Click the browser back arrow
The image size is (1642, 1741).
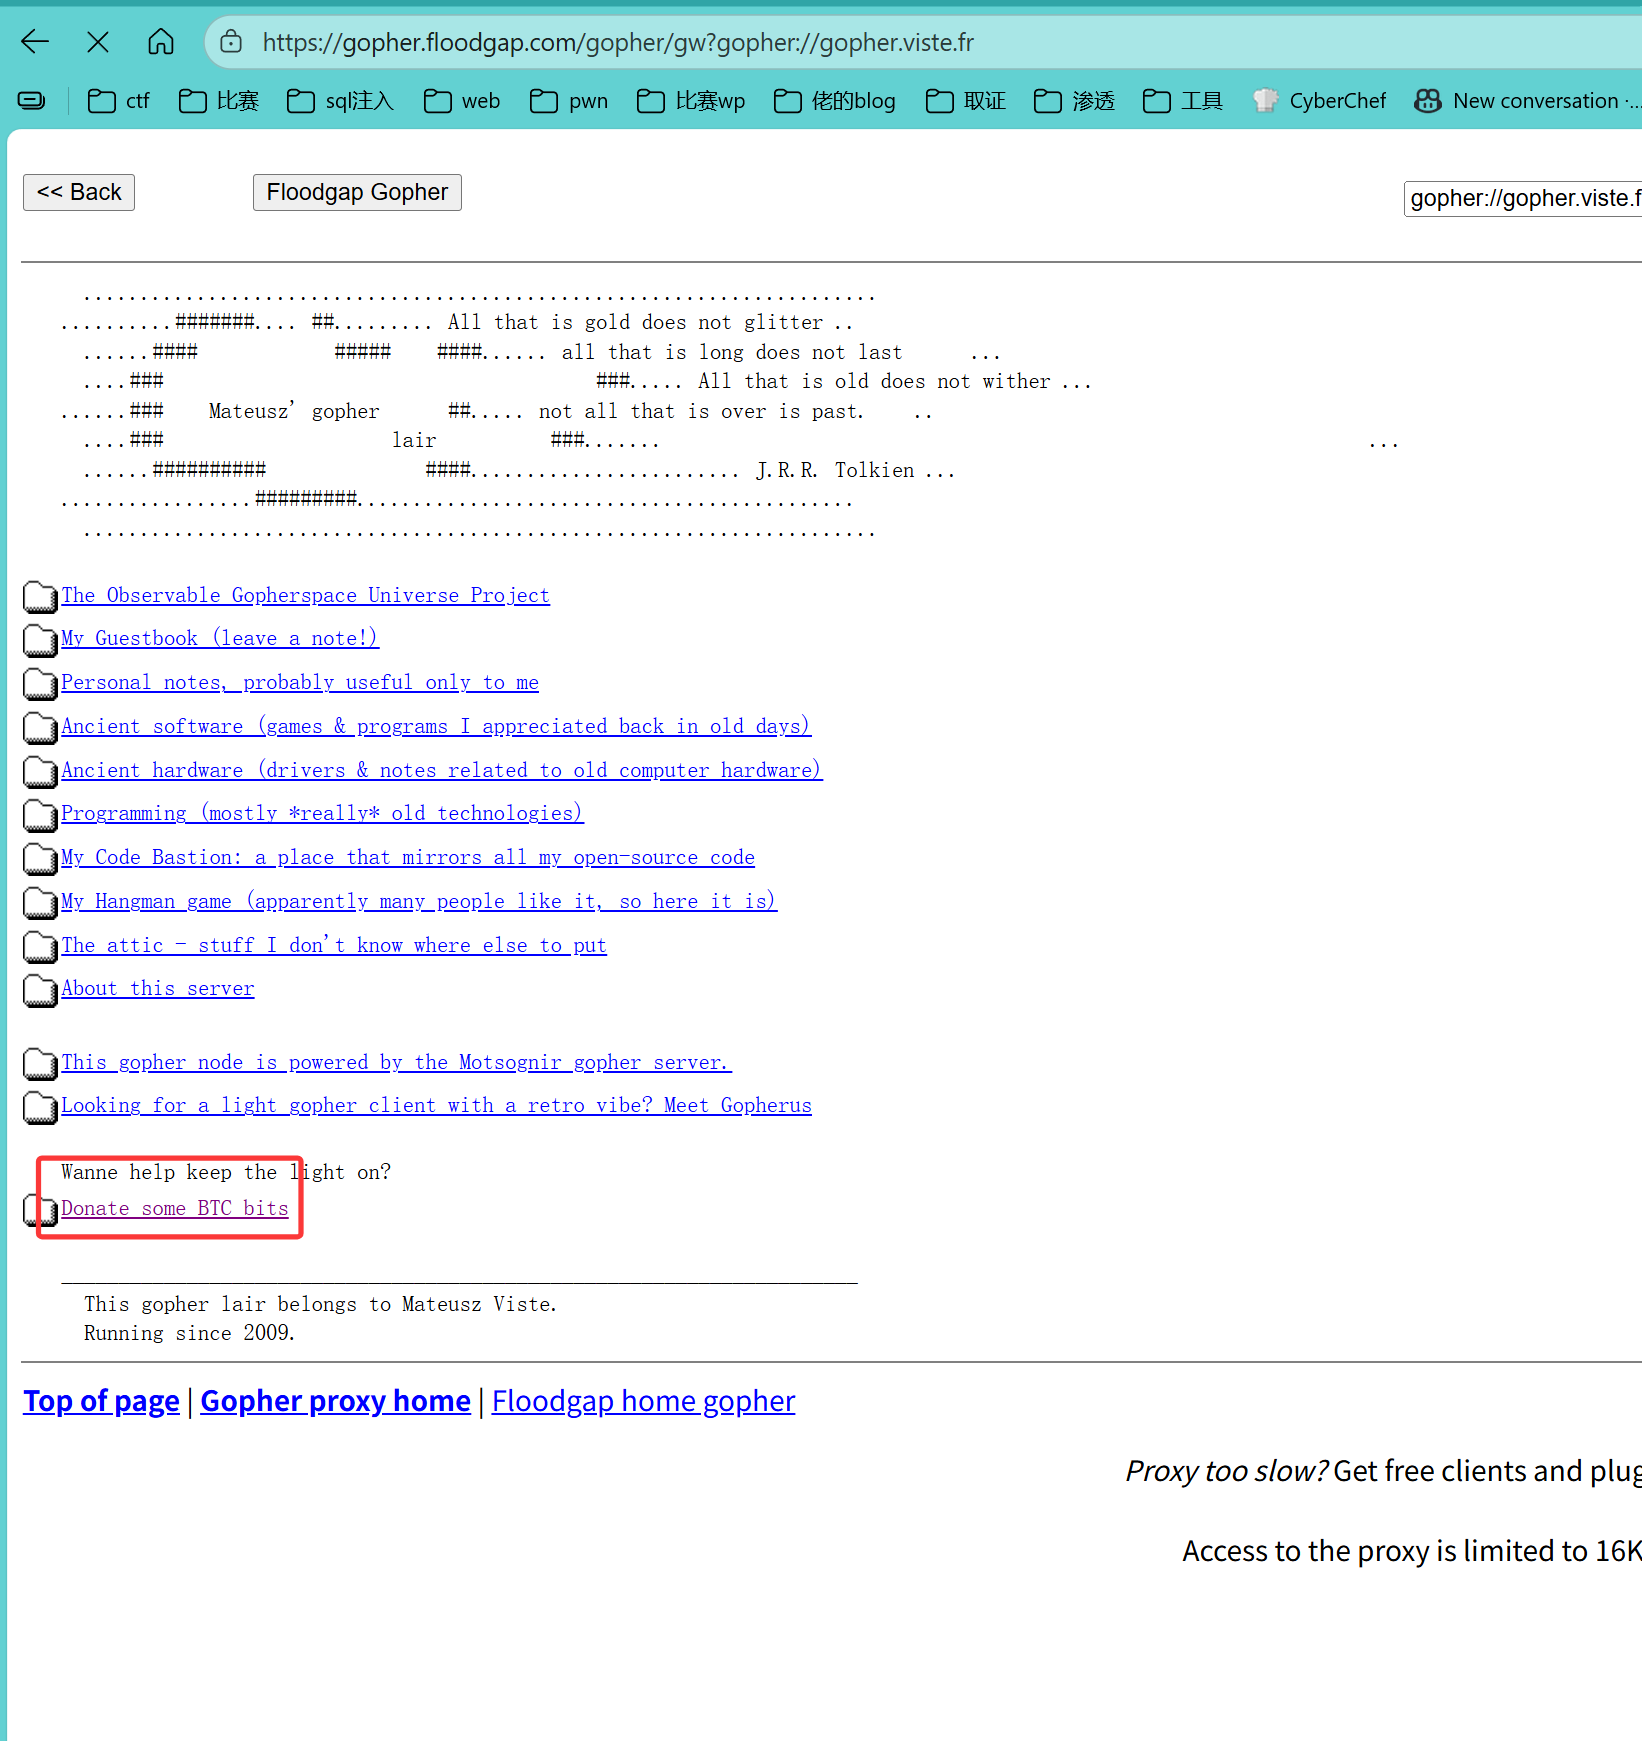tap(35, 42)
